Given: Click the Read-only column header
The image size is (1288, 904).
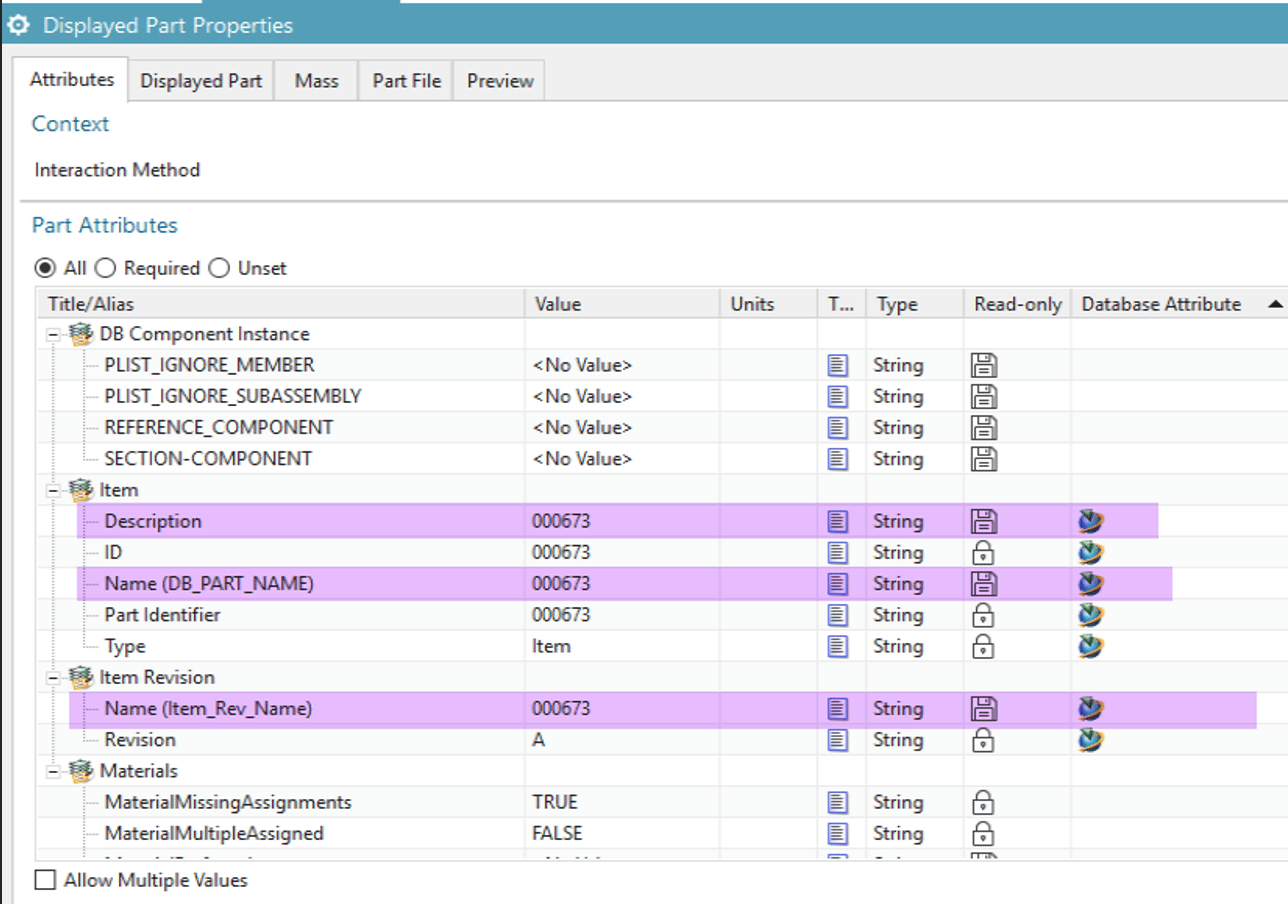Looking at the screenshot, I should (x=1017, y=304).
